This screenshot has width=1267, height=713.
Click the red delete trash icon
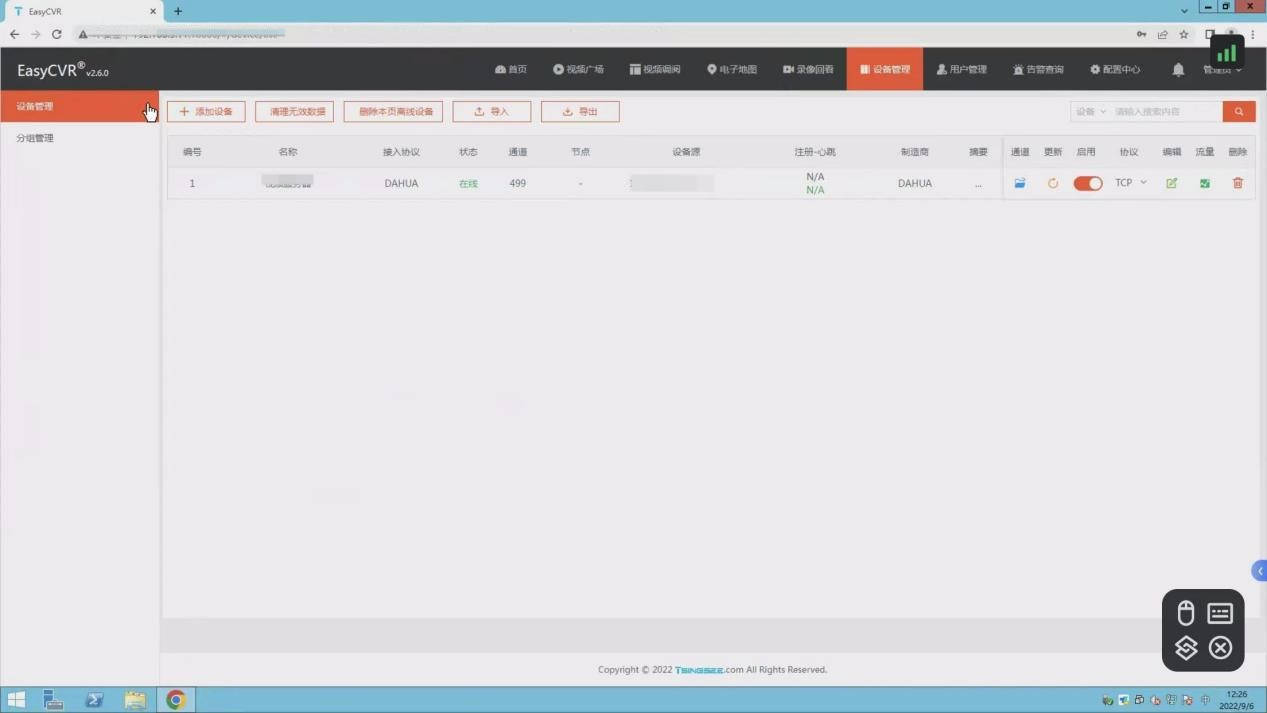click(1238, 183)
